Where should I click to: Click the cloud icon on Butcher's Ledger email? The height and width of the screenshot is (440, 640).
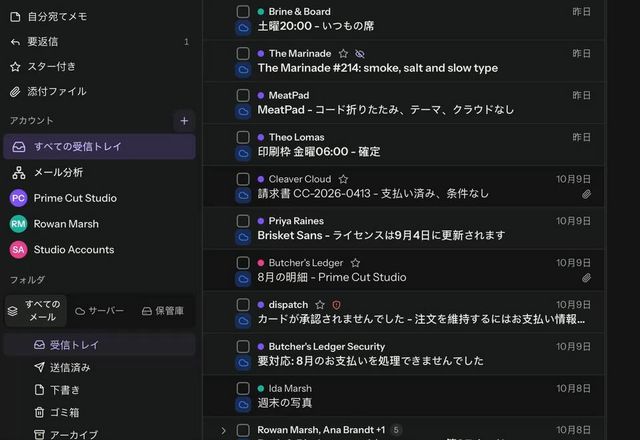[x=243, y=279]
